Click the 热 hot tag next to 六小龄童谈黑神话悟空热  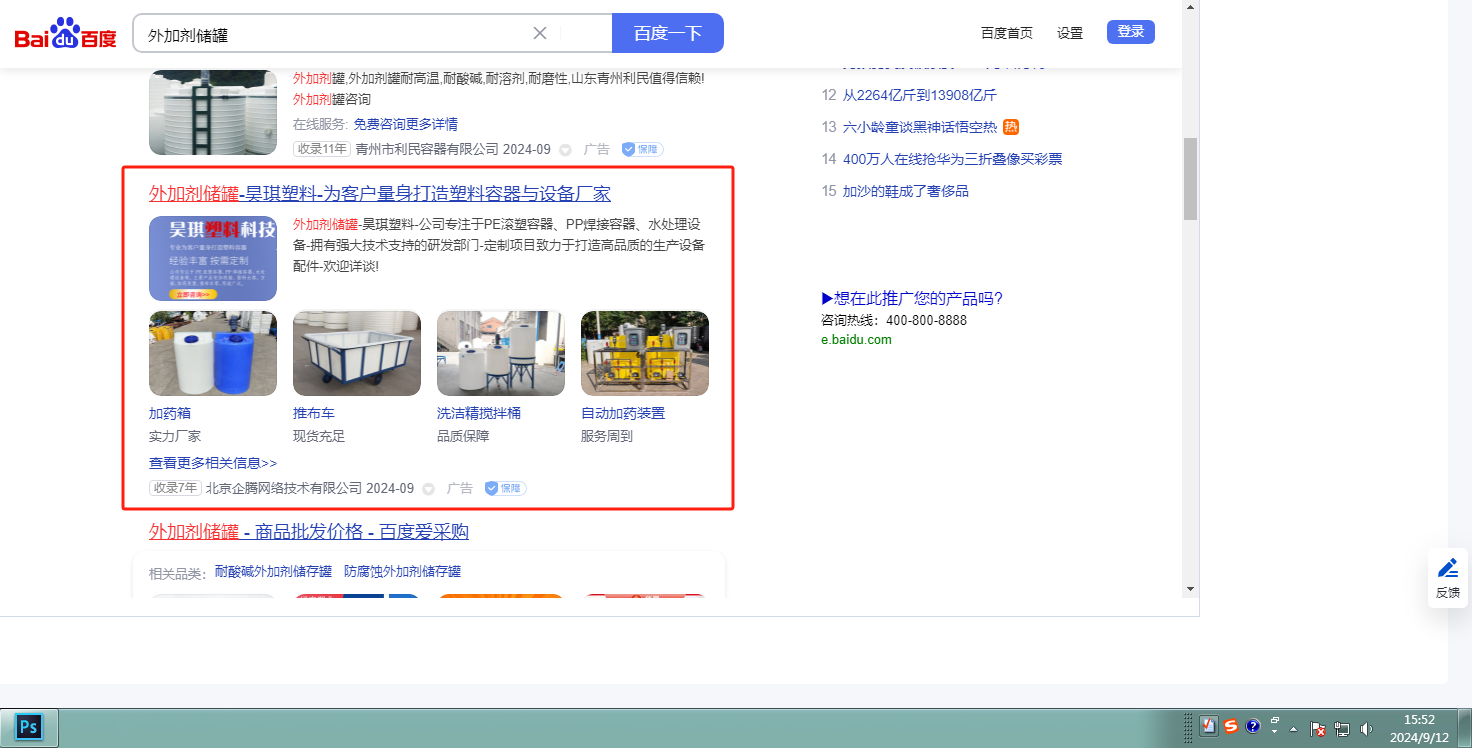click(1011, 127)
